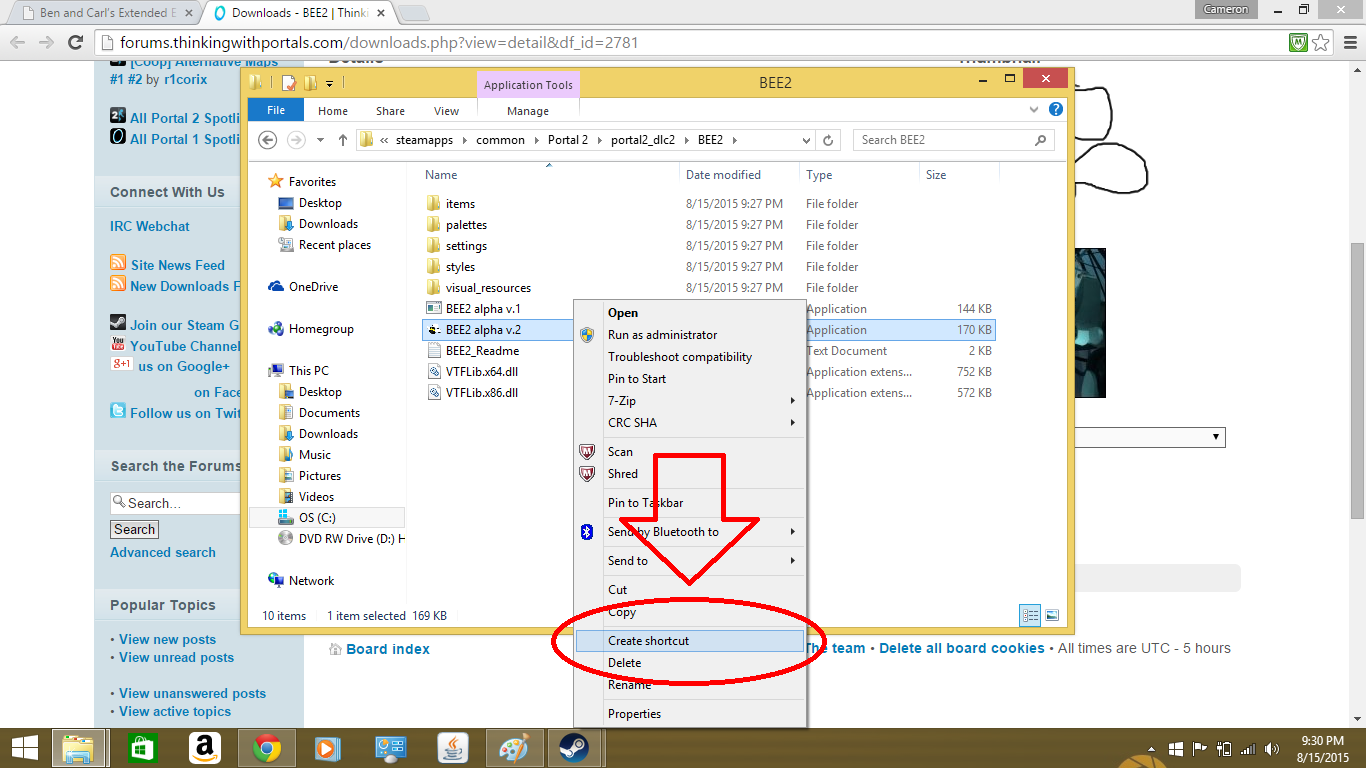Select Pin to Start from the context menu

coord(690,379)
